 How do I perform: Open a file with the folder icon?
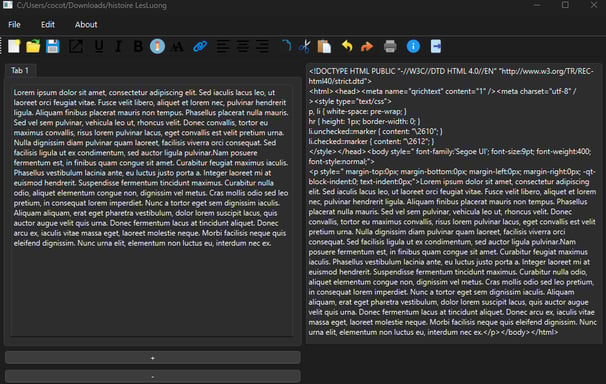pos(33,46)
